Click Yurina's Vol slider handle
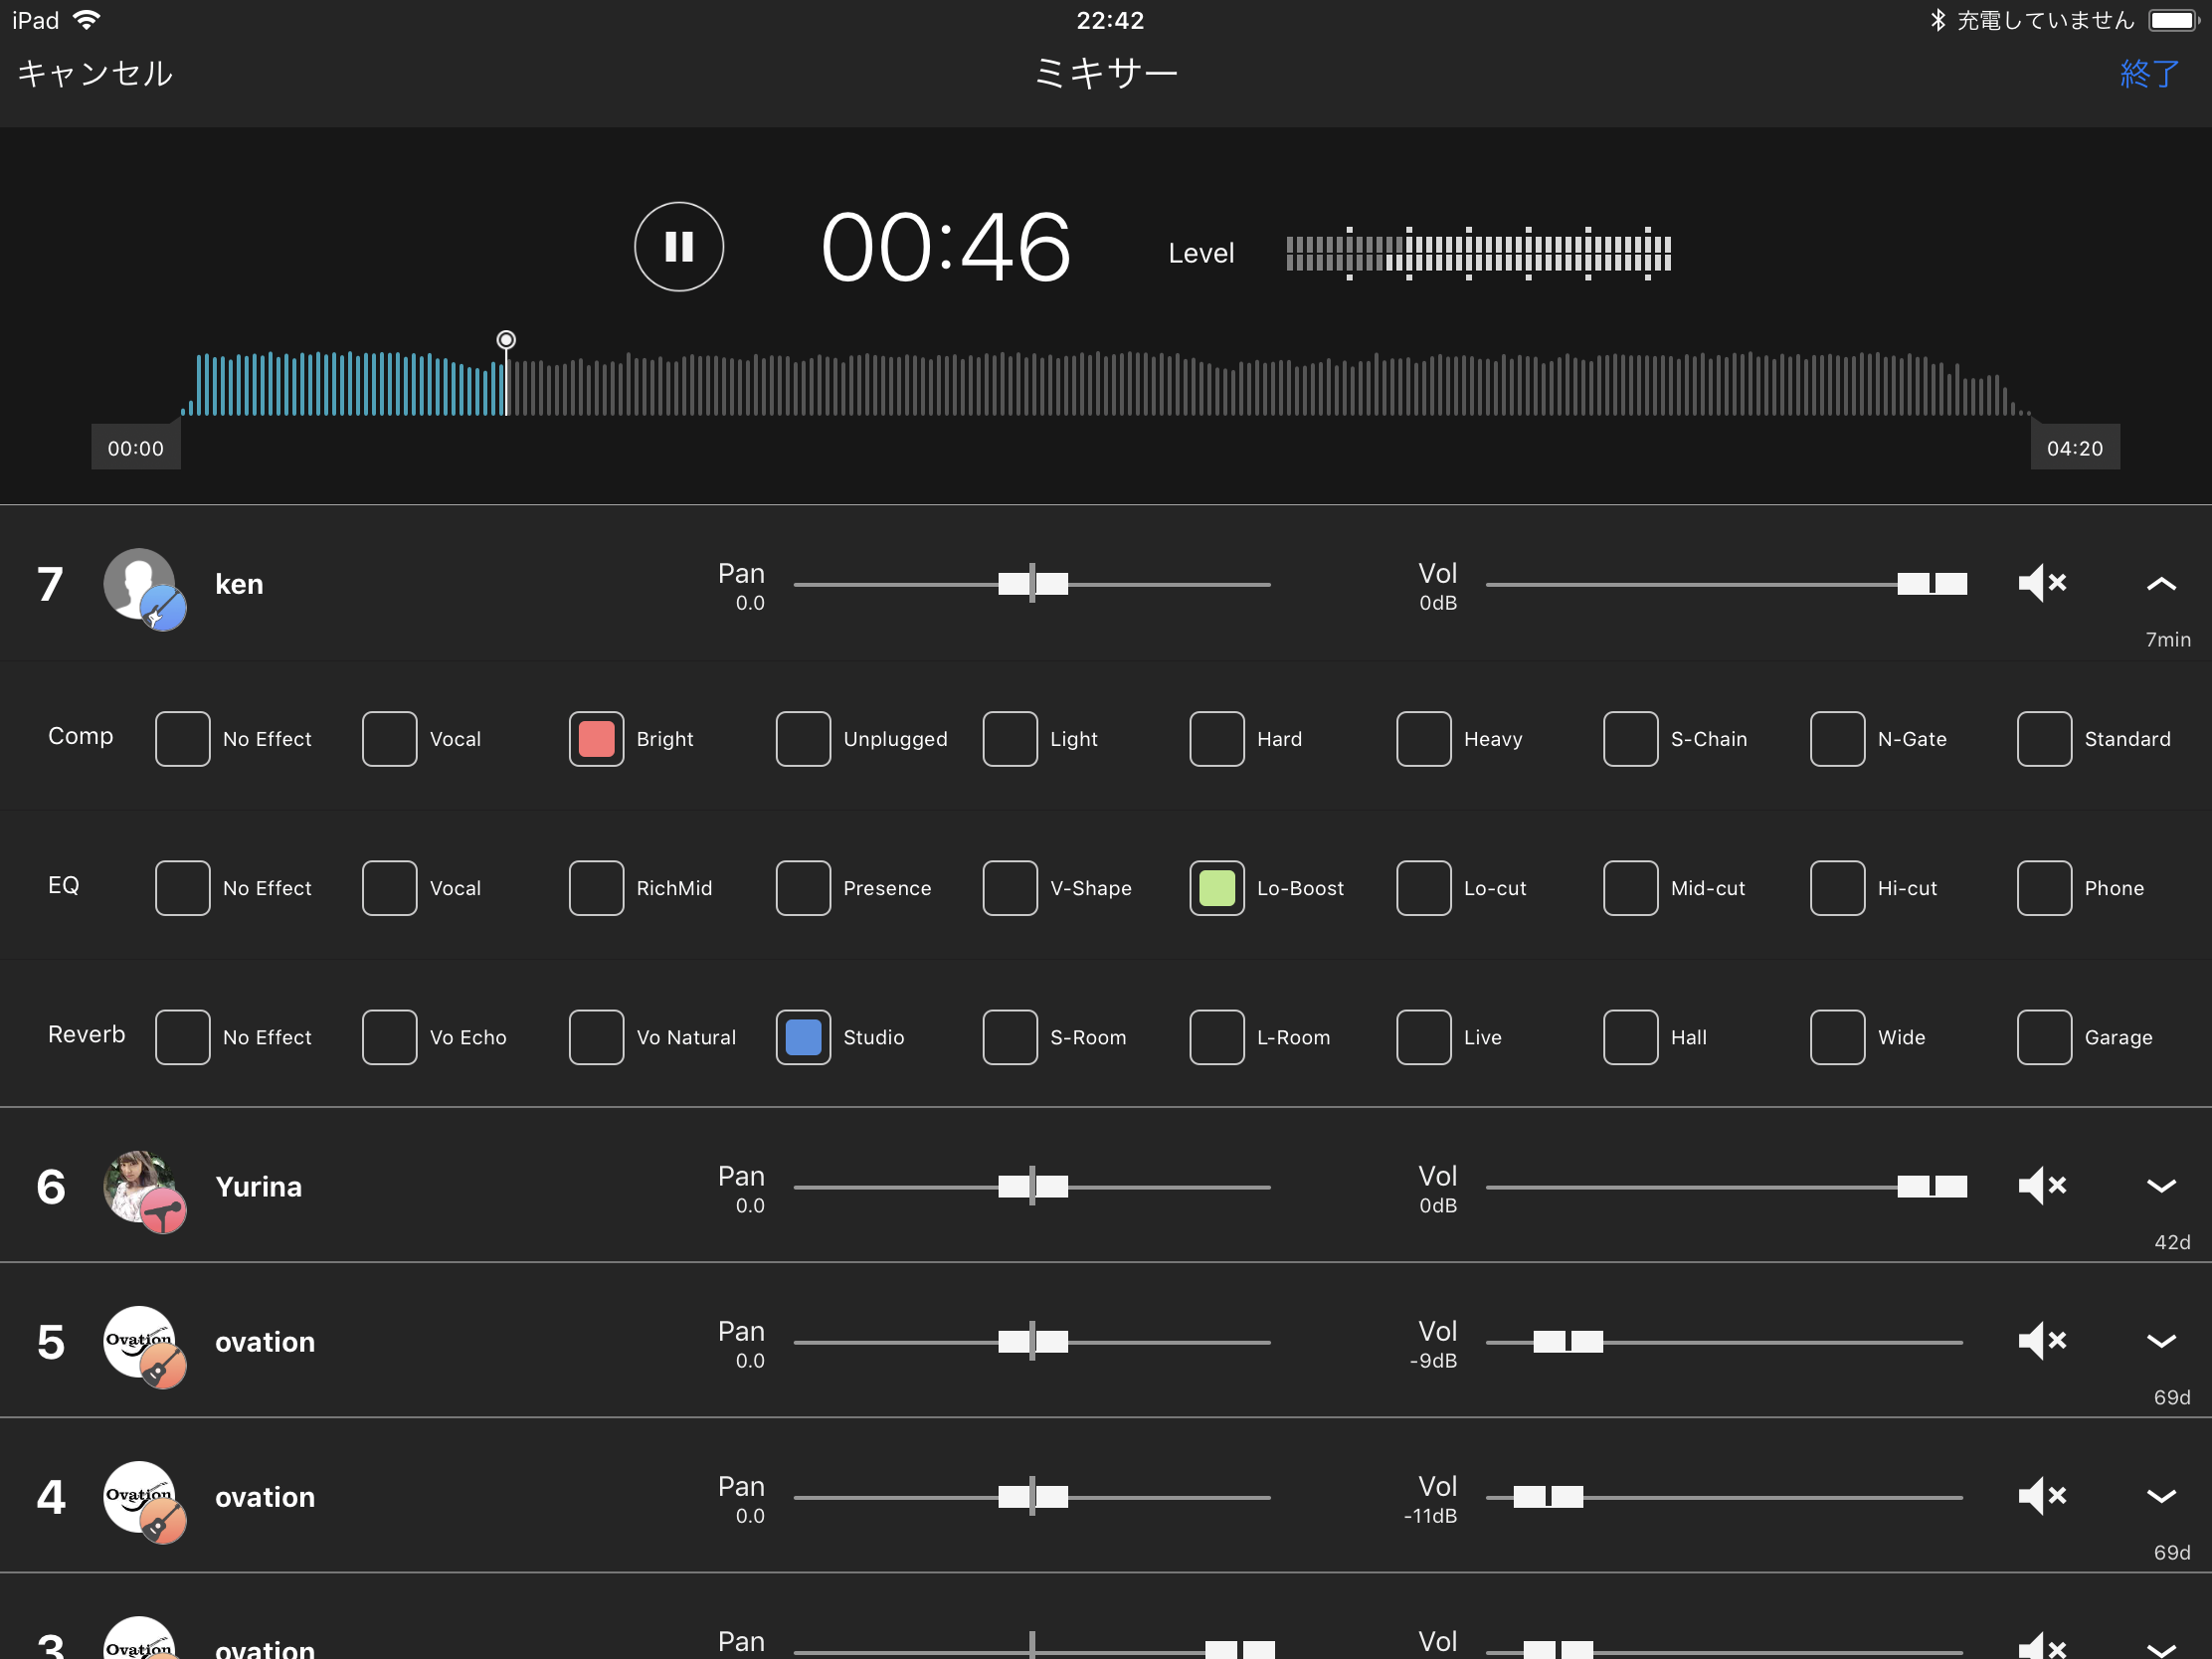Screen dimensions: 2212x1659 [x=1932, y=1187]
